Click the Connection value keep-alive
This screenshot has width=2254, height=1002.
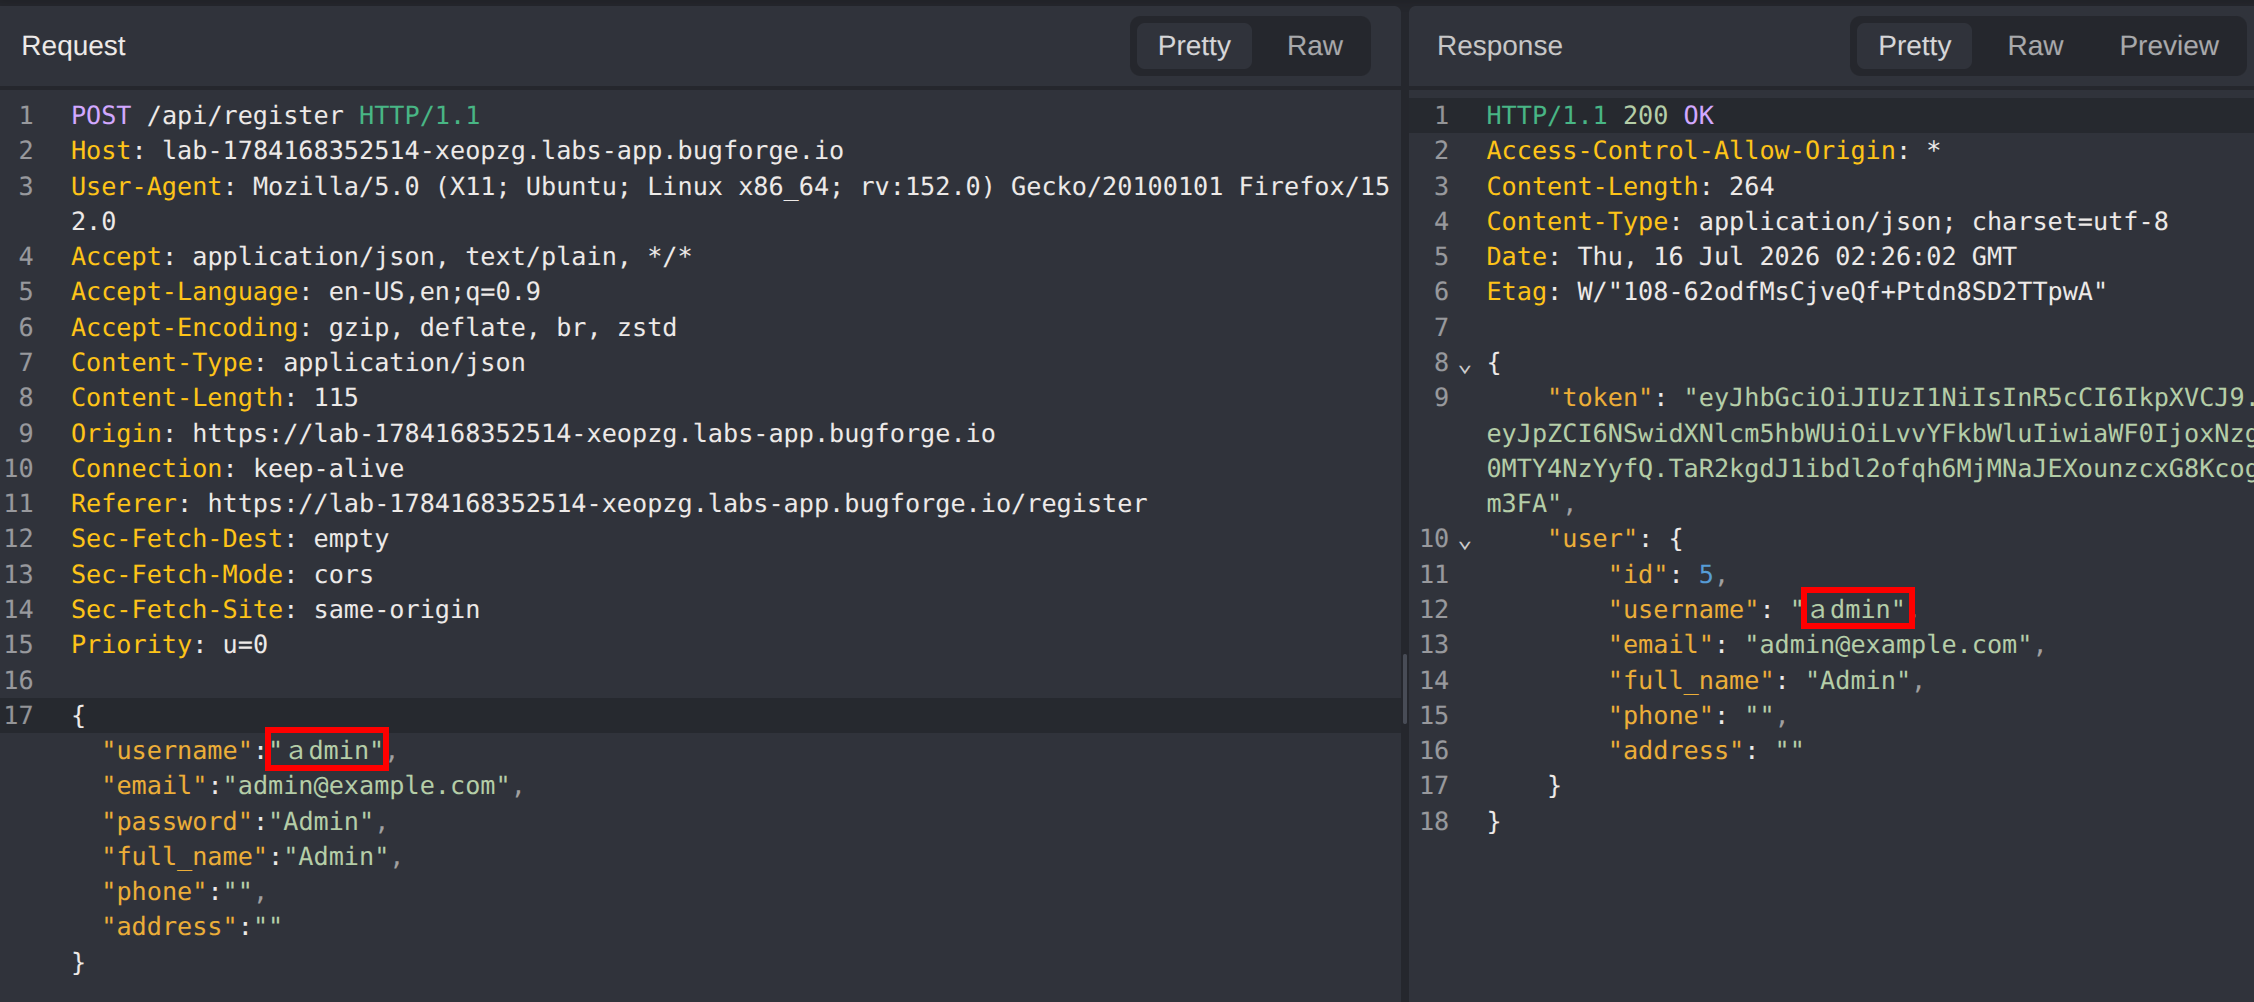(x=329, y=468)
